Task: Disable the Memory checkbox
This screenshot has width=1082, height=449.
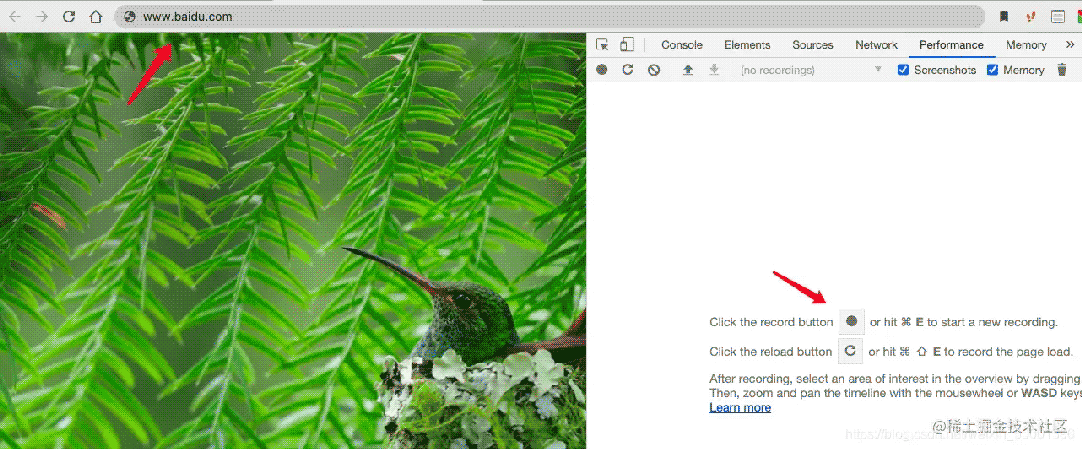Action: pos(992,70)
